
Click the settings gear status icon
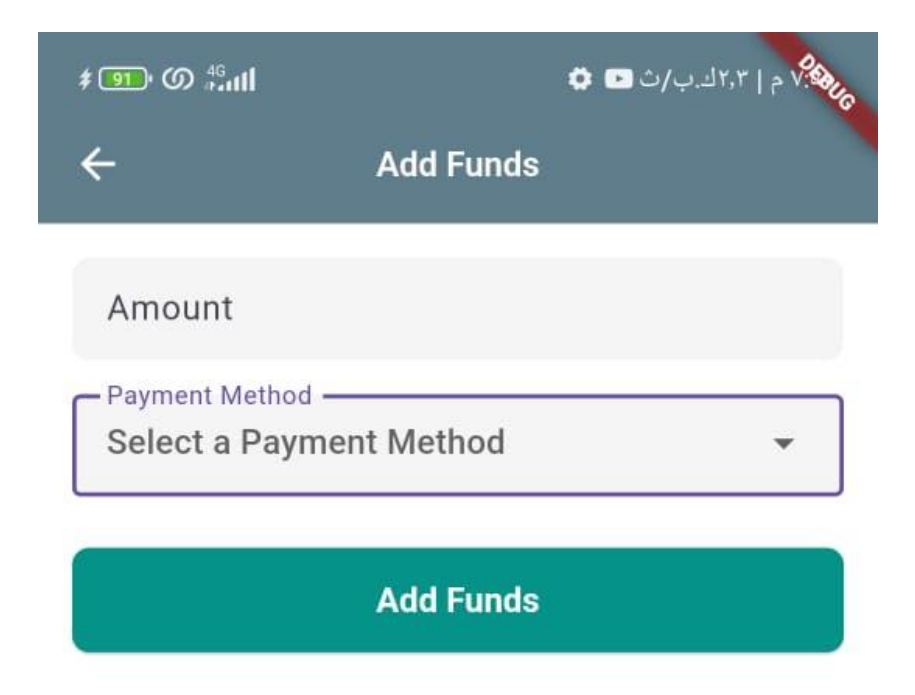tap(579, 78)
